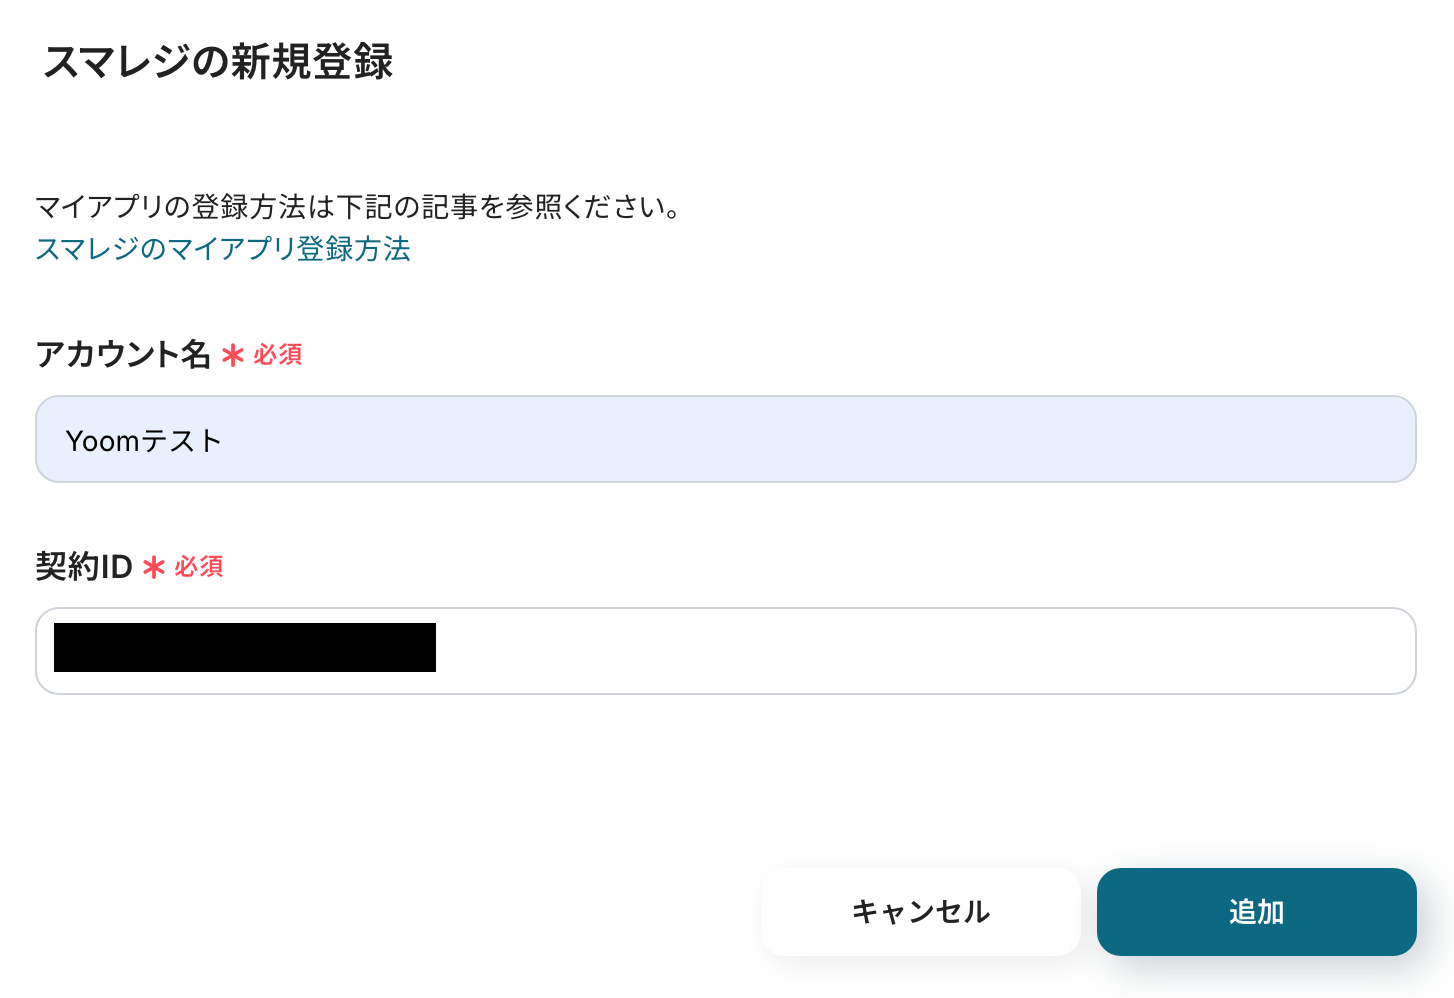1454x998 pixels.
Task: Click the アカウント名 field label
Action: click(122, 354)
